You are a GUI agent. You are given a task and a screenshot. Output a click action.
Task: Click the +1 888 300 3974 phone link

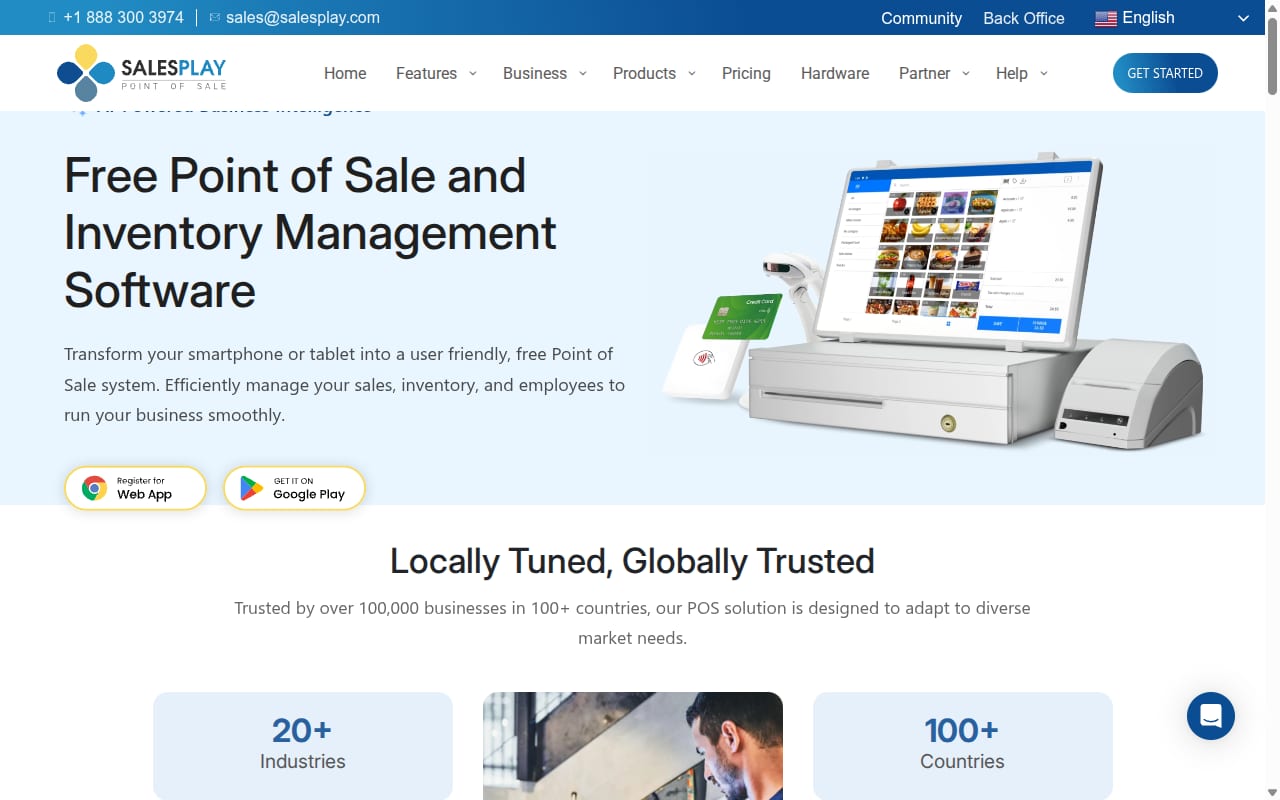[x=123, y=18]
